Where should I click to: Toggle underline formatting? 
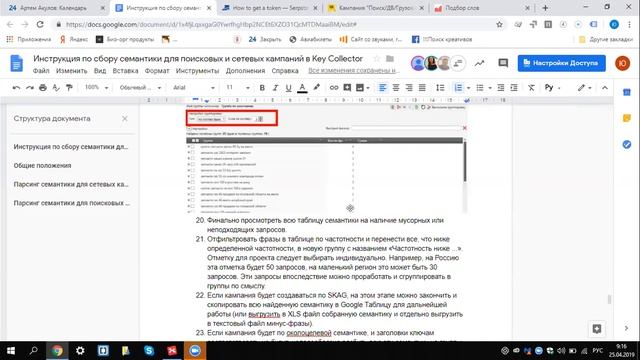point(289,88)
